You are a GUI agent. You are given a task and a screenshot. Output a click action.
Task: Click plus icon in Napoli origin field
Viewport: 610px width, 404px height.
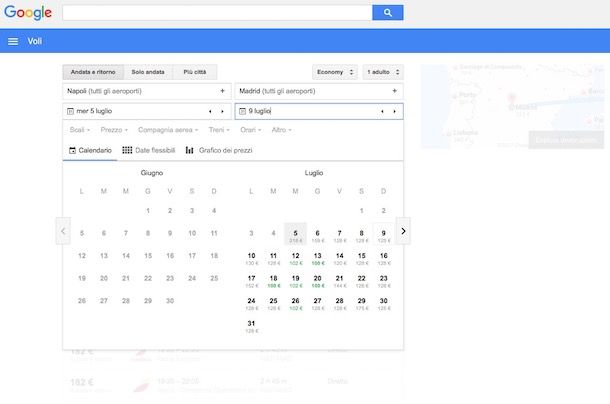223,91
